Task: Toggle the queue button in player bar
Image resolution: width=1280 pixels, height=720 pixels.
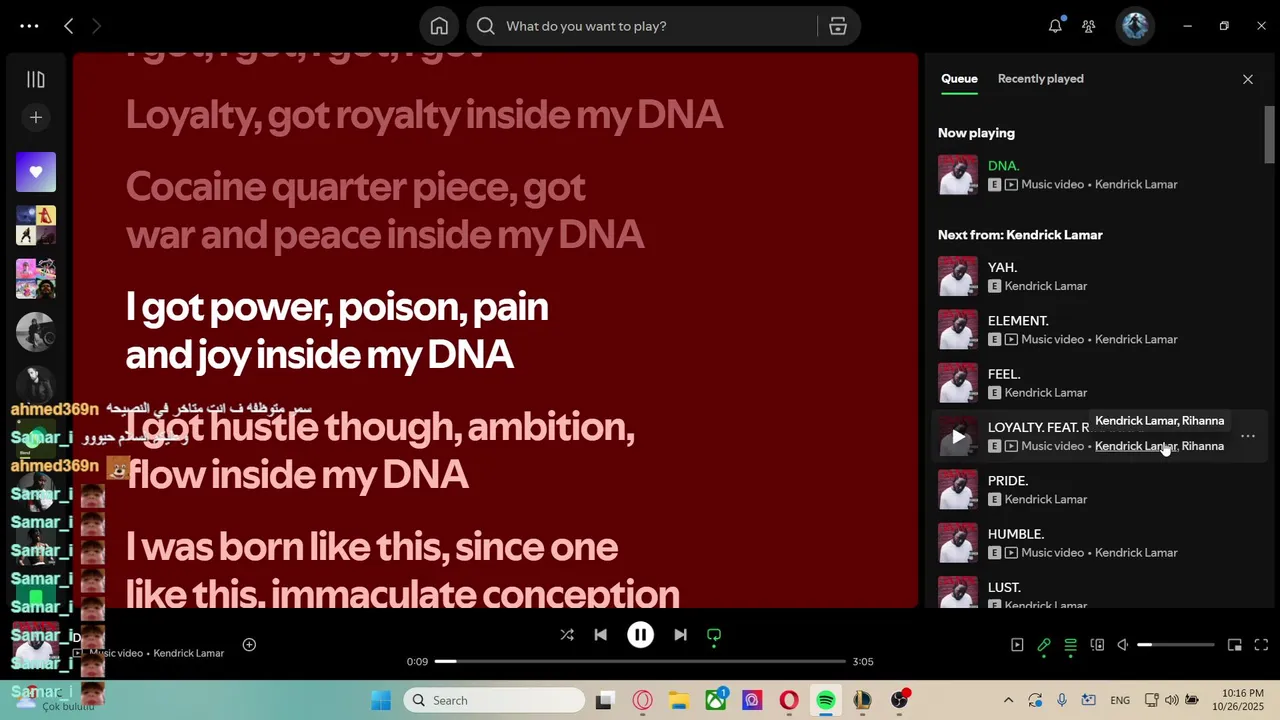Action: coord(1070,645)
